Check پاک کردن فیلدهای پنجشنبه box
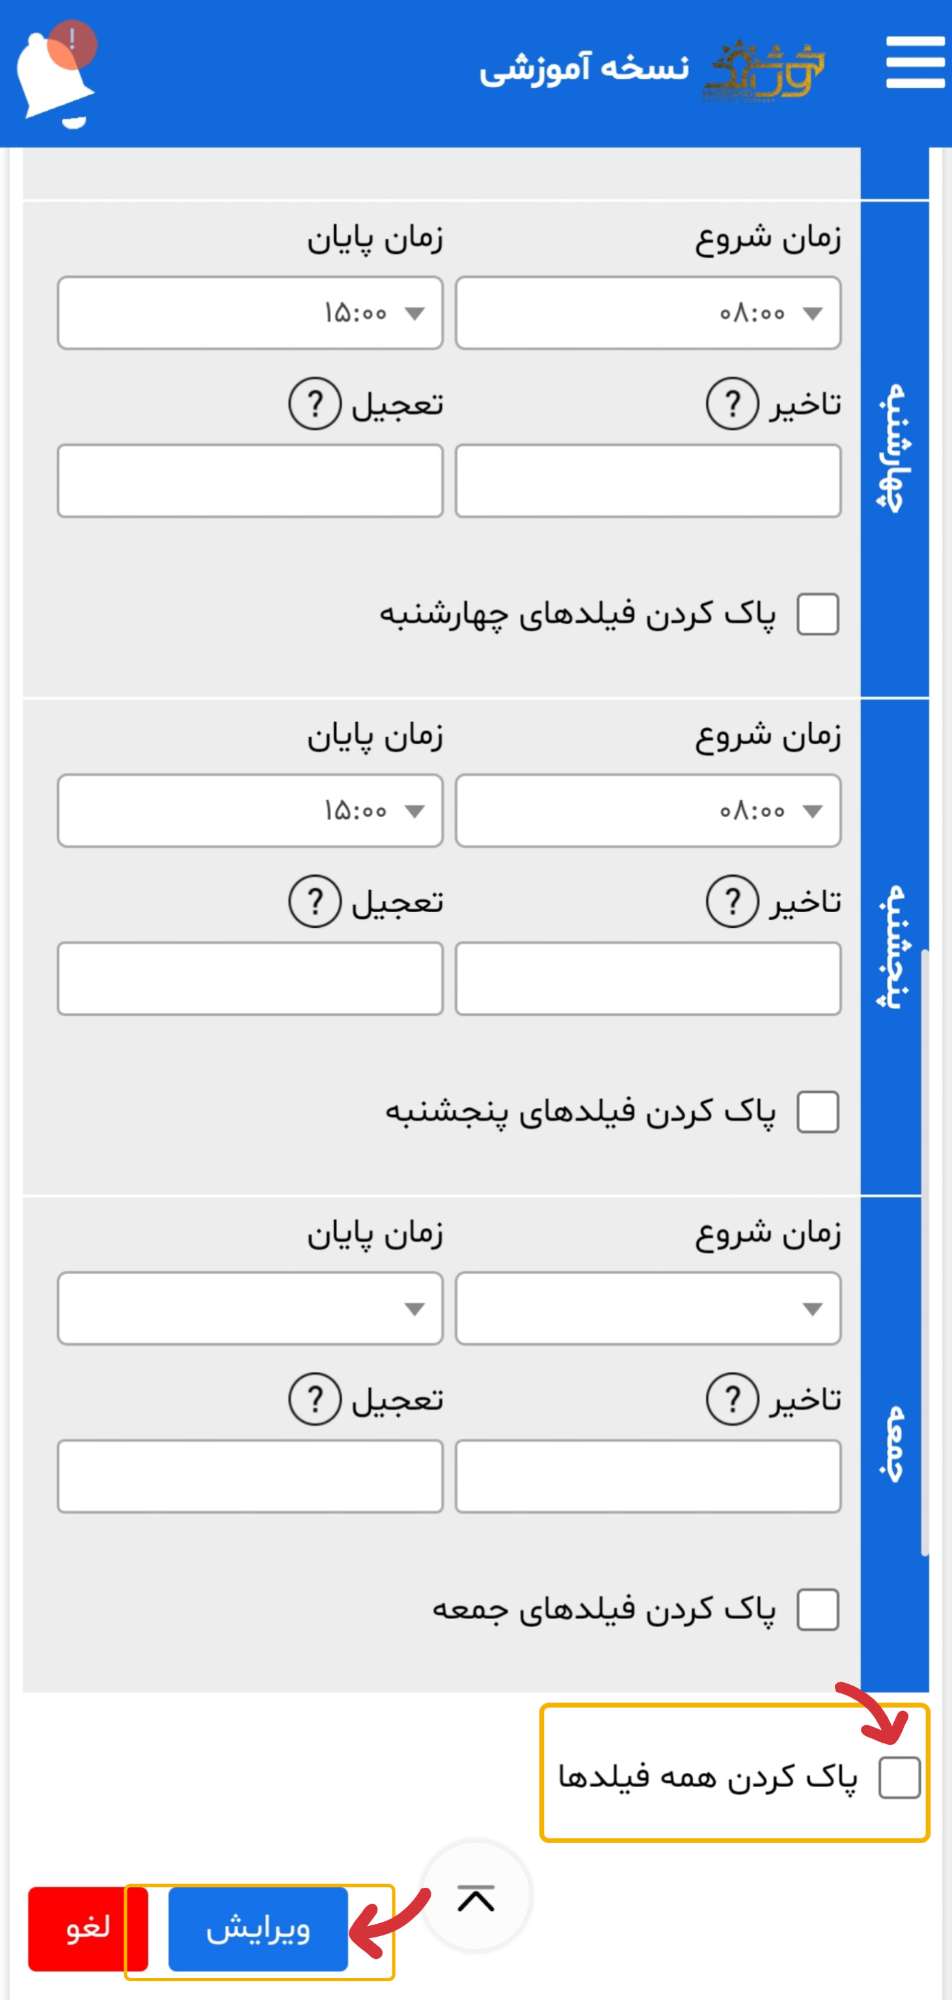 (x=818, y=1112)
